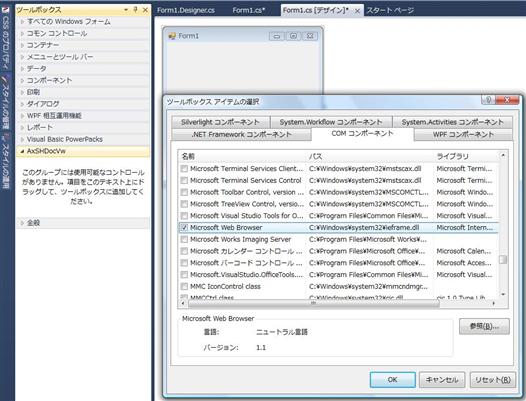The image size is (526, 401).
Task: Click horizontal scrollbar right arrow
Action: [x=493, y=303]
